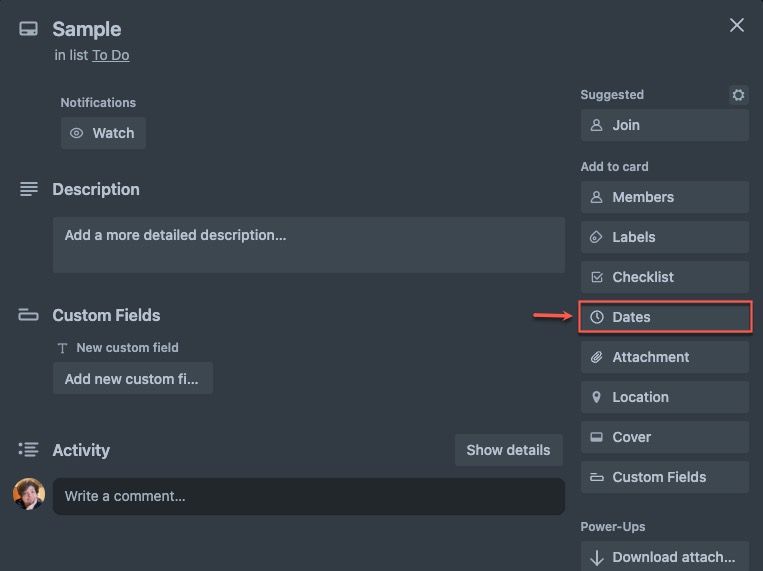Viewport: 763px width, 571px height.
Task: Click the Add new custom field input
Action: click(133, 379)
